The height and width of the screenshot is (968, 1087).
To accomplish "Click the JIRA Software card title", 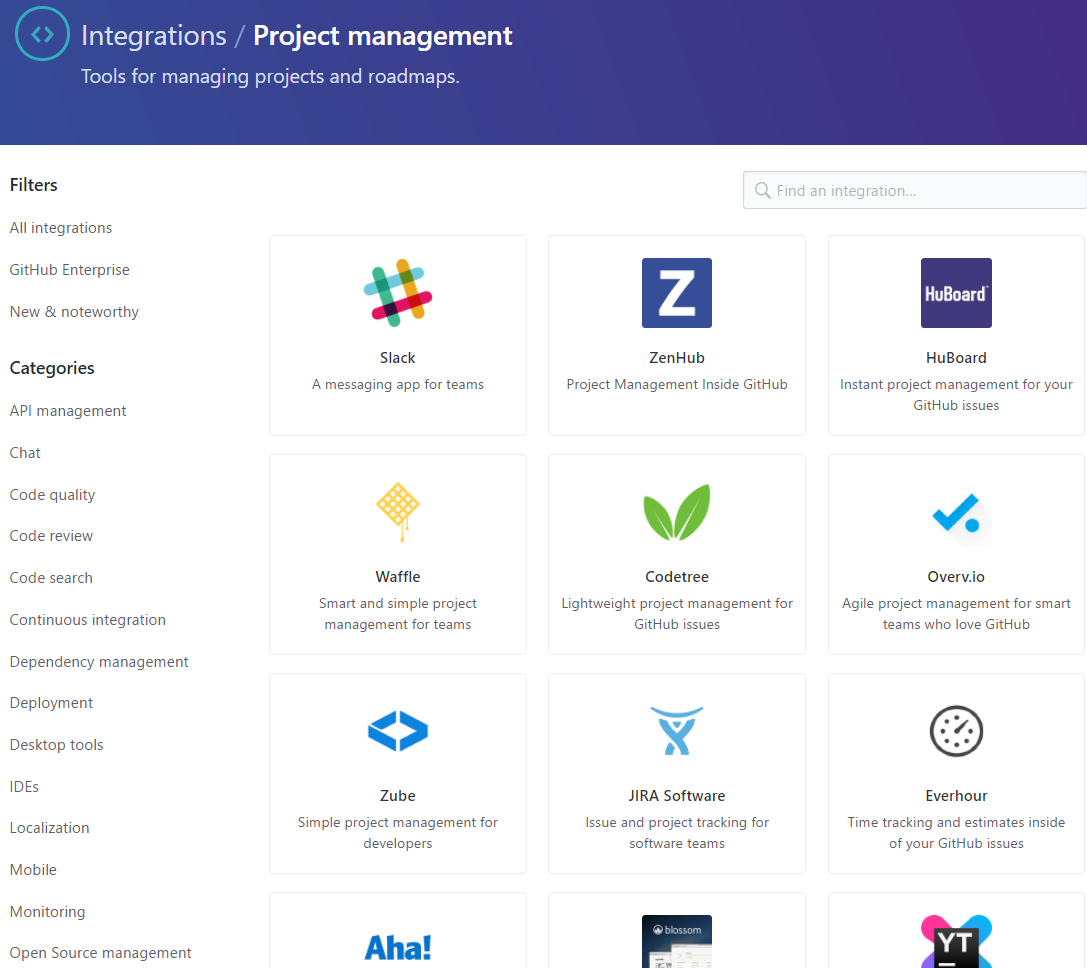I will [677, 796].
